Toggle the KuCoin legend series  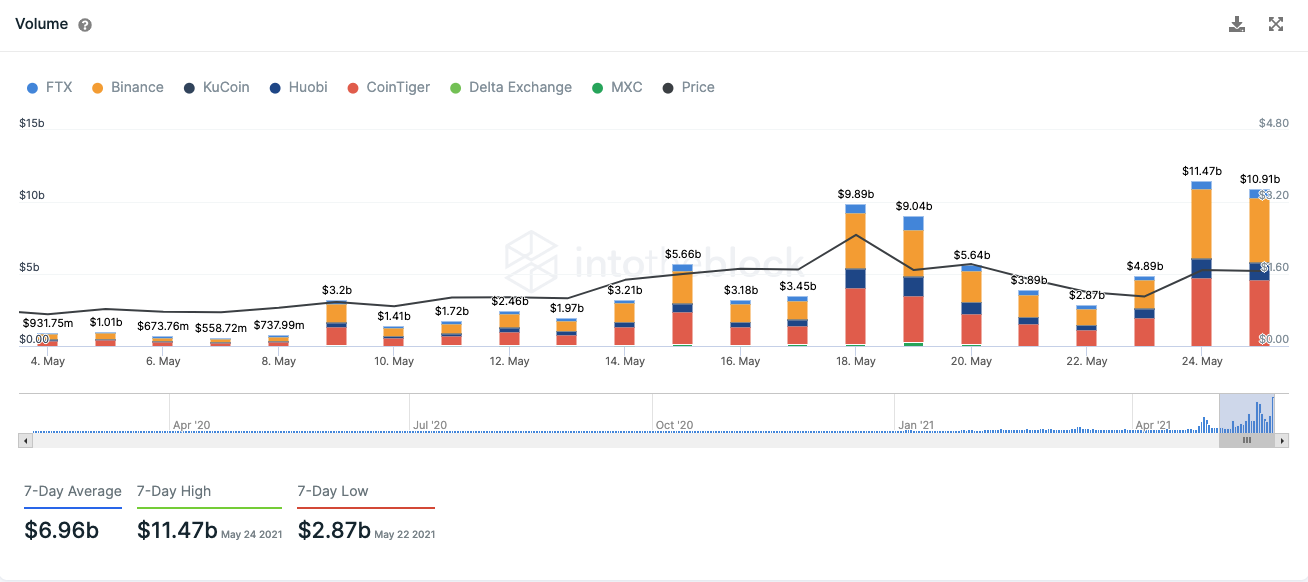tap(217, 87)
